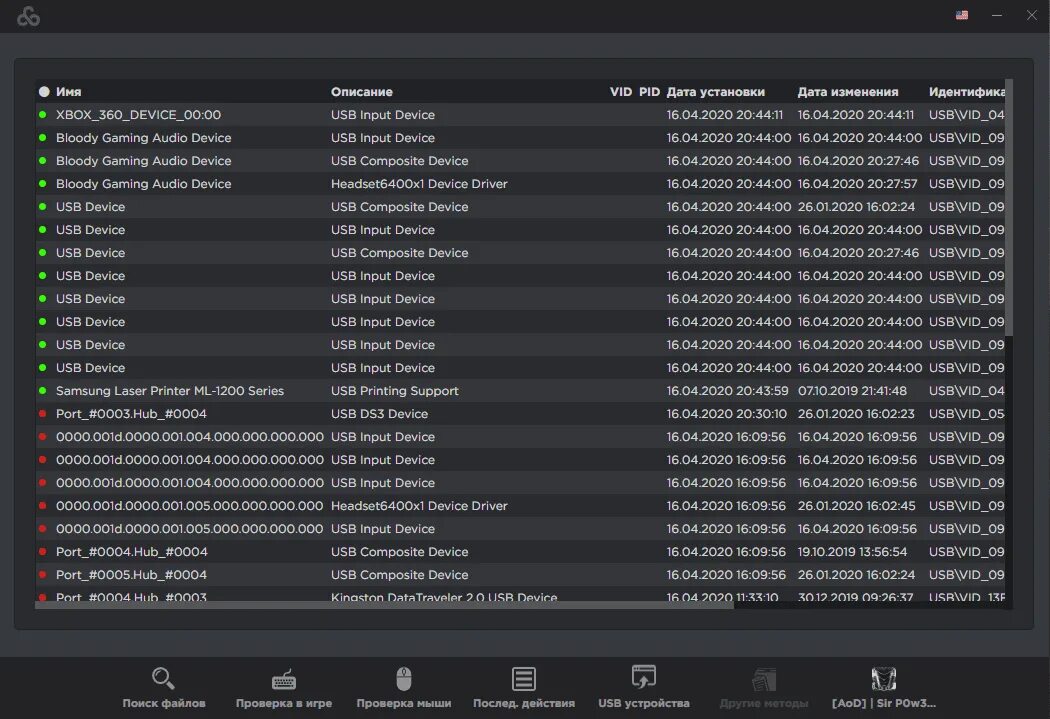Select the Port_#0005.Hub_#0004 row
The height and width of the screenshot is (719, 1050).
(520, 574)
